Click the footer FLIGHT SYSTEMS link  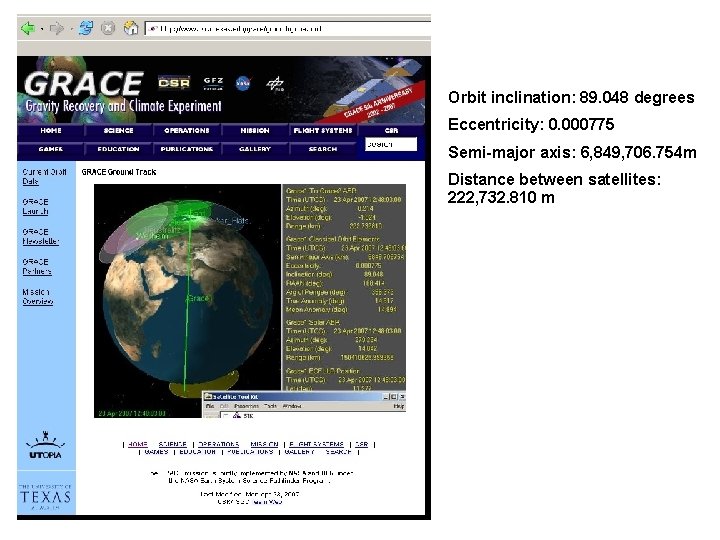click(316, 444)
